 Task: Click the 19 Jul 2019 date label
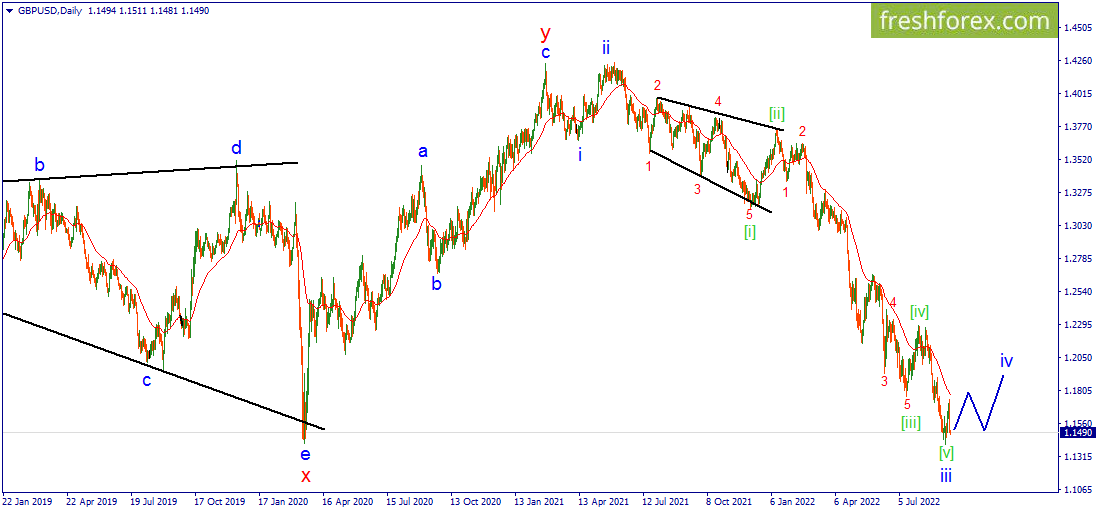click(153, 502)
